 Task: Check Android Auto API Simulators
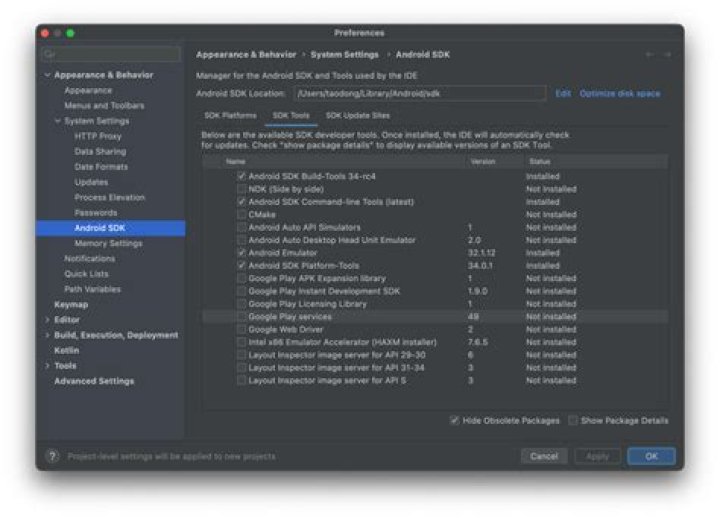(242, 227)
